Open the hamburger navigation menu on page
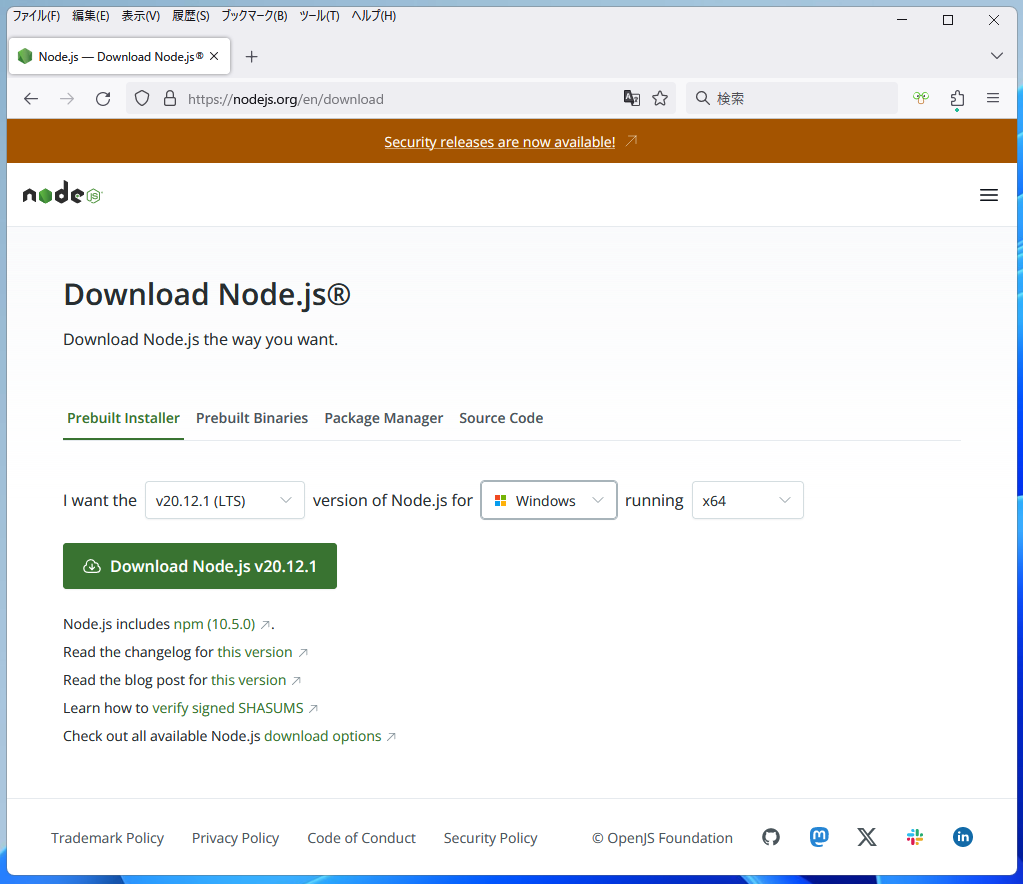Image resolution: width=1023 pixels, height=884 pixels. [989, 195]
